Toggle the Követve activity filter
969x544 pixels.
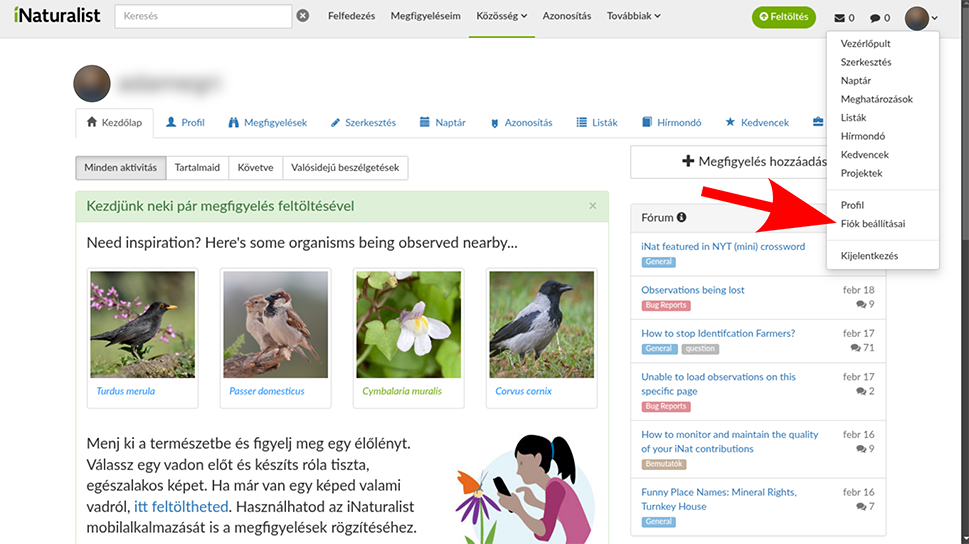tap(255, 168)
